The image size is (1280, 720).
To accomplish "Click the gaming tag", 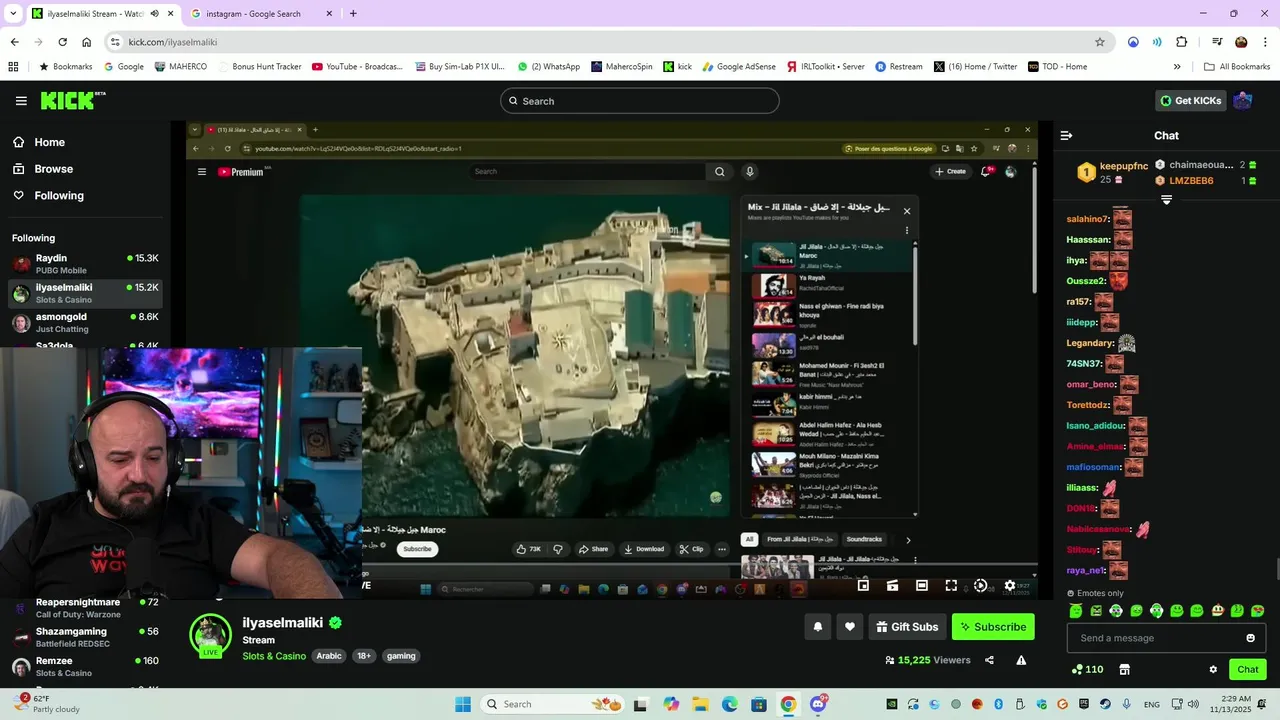I will [x=401, y=656].
